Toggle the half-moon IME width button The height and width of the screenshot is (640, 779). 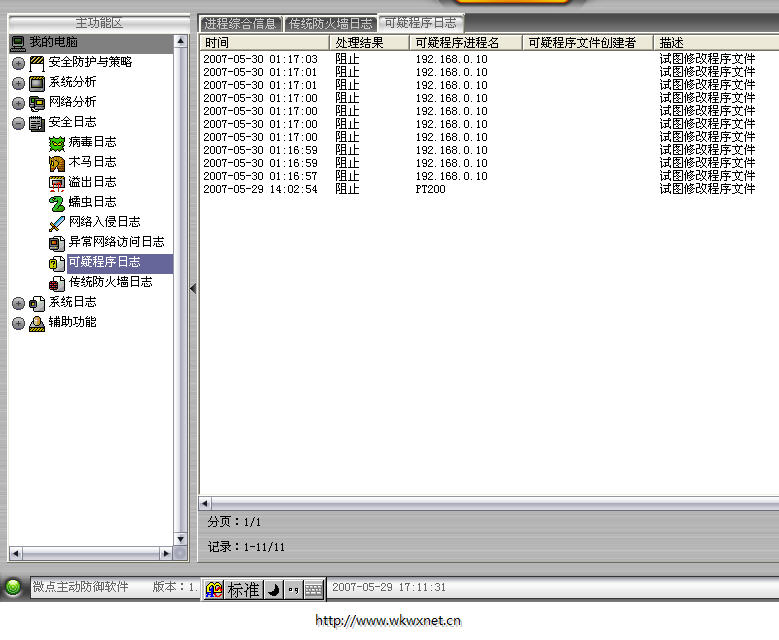pyautogui.click(x=273, y=590)
